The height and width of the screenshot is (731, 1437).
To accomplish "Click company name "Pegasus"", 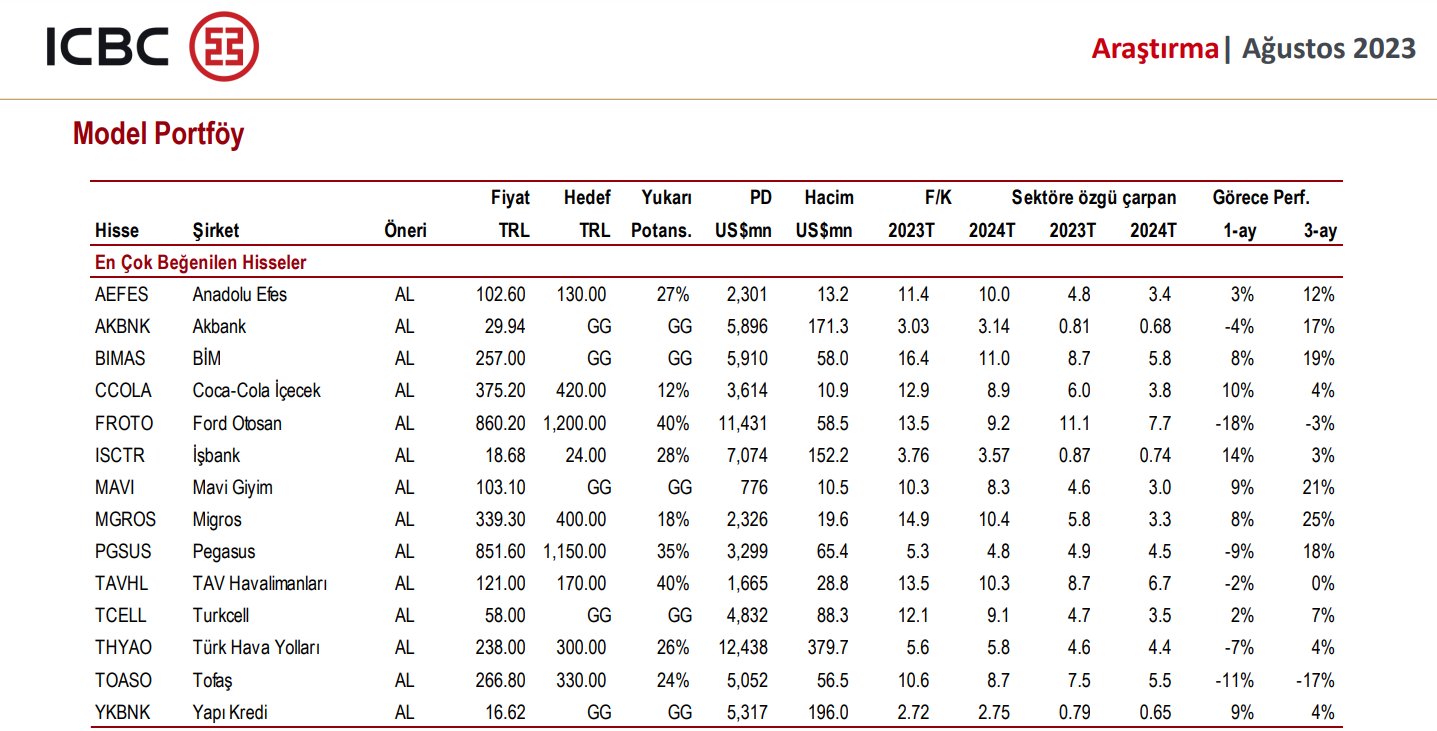I will pos(224,551).
